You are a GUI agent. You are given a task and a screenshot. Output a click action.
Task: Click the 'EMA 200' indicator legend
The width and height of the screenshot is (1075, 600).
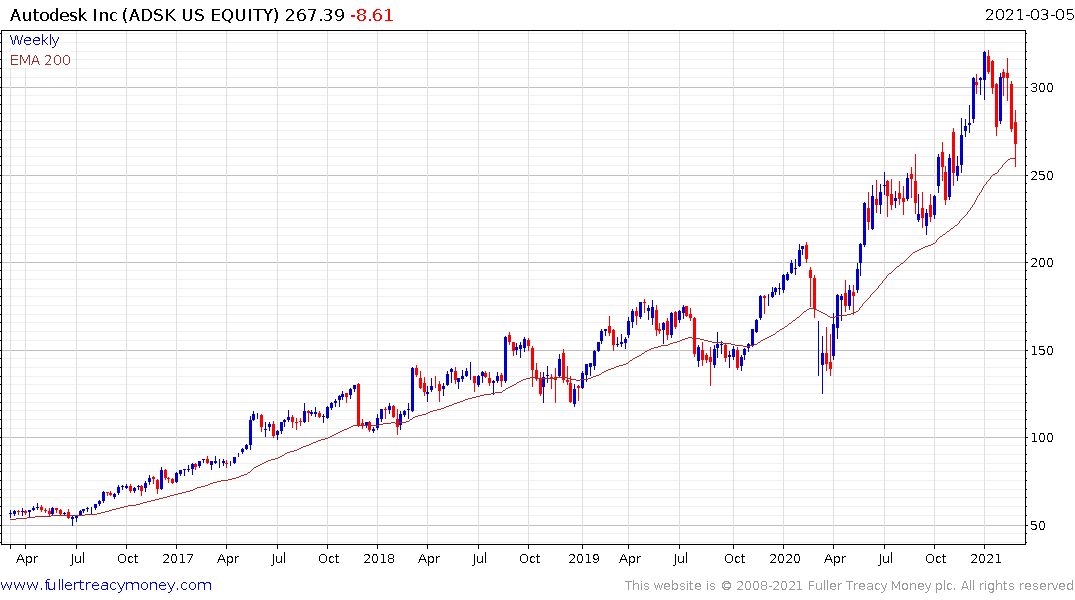(40, 60)
